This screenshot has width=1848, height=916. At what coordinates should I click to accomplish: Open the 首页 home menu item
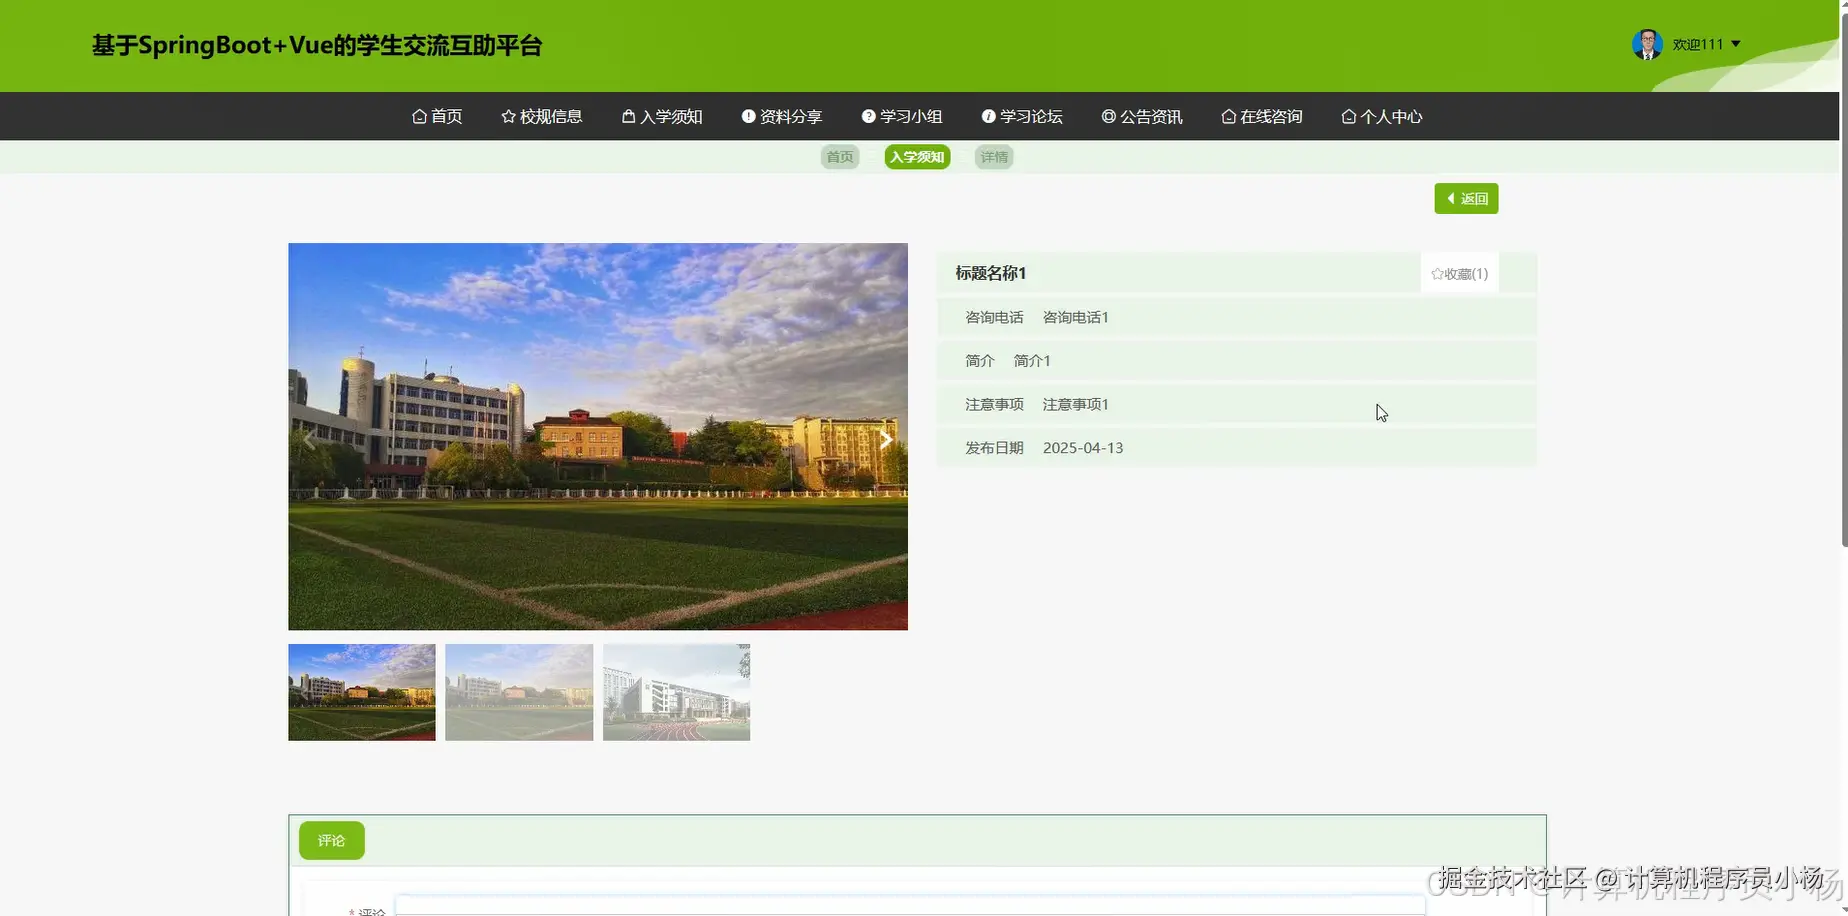point(437,116)
